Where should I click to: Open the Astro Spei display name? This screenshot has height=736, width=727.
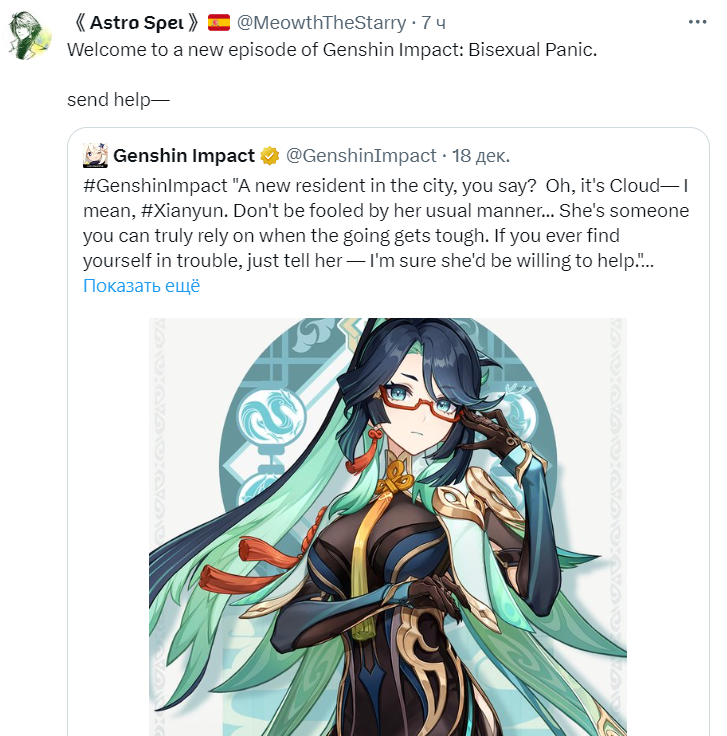(137, 23)
